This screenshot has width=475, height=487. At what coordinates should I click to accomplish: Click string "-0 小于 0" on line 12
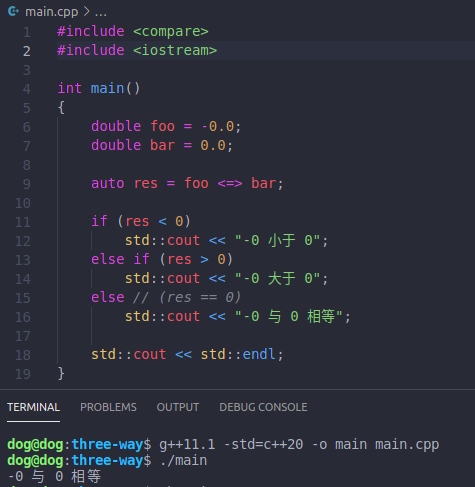(277, 241)
